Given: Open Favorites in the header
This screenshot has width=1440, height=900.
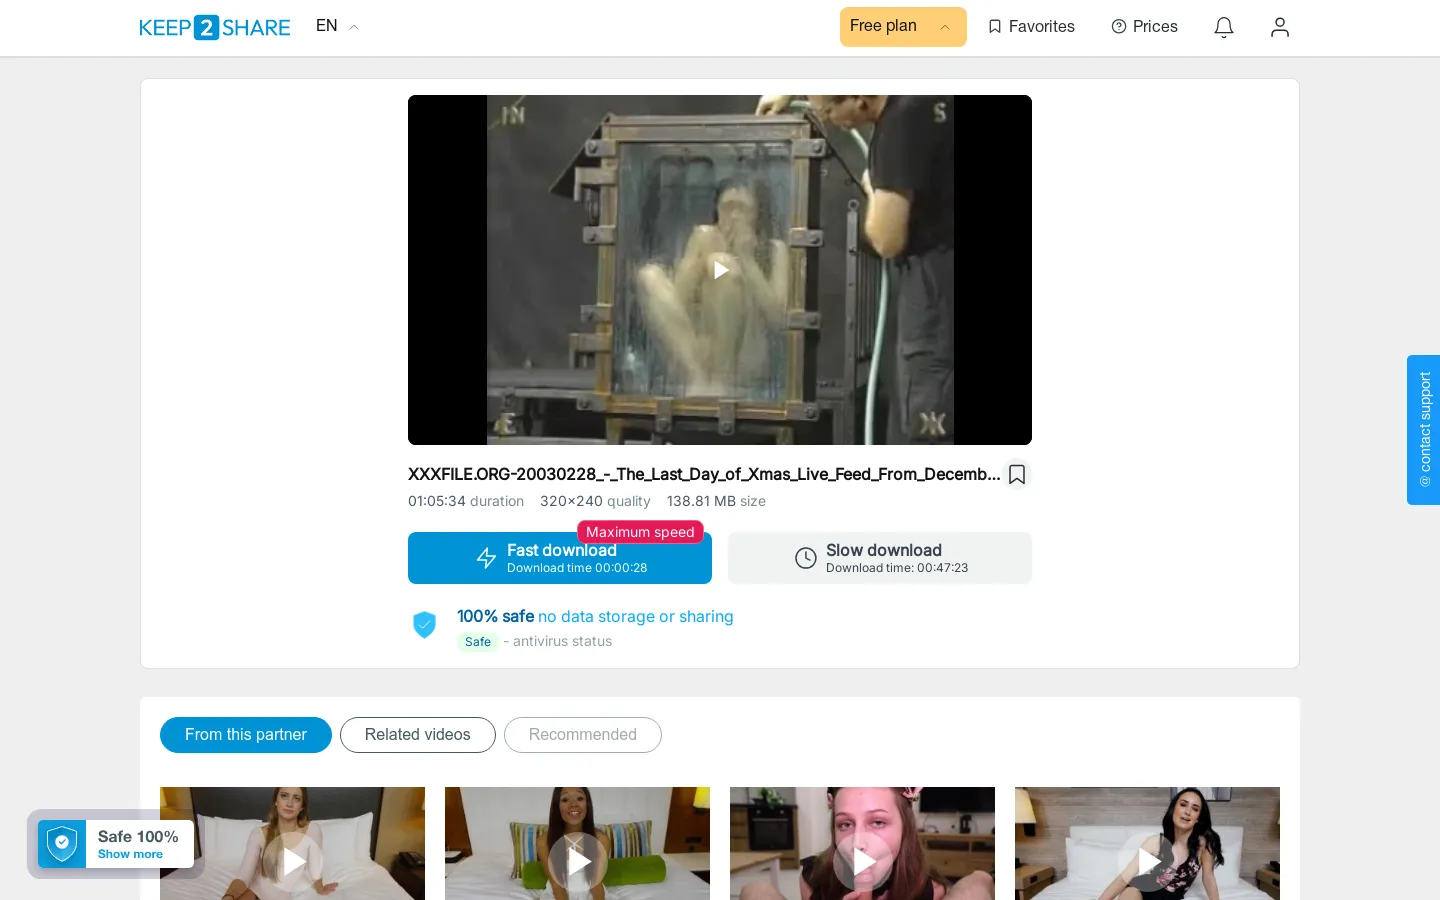Looking at the screenshot, I should point(1031,27).
